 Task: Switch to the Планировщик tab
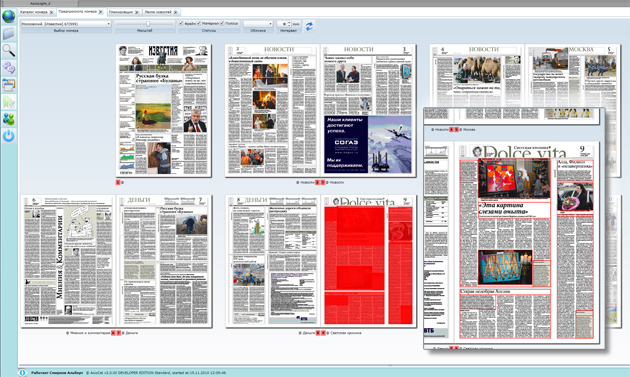click(121, 12)
